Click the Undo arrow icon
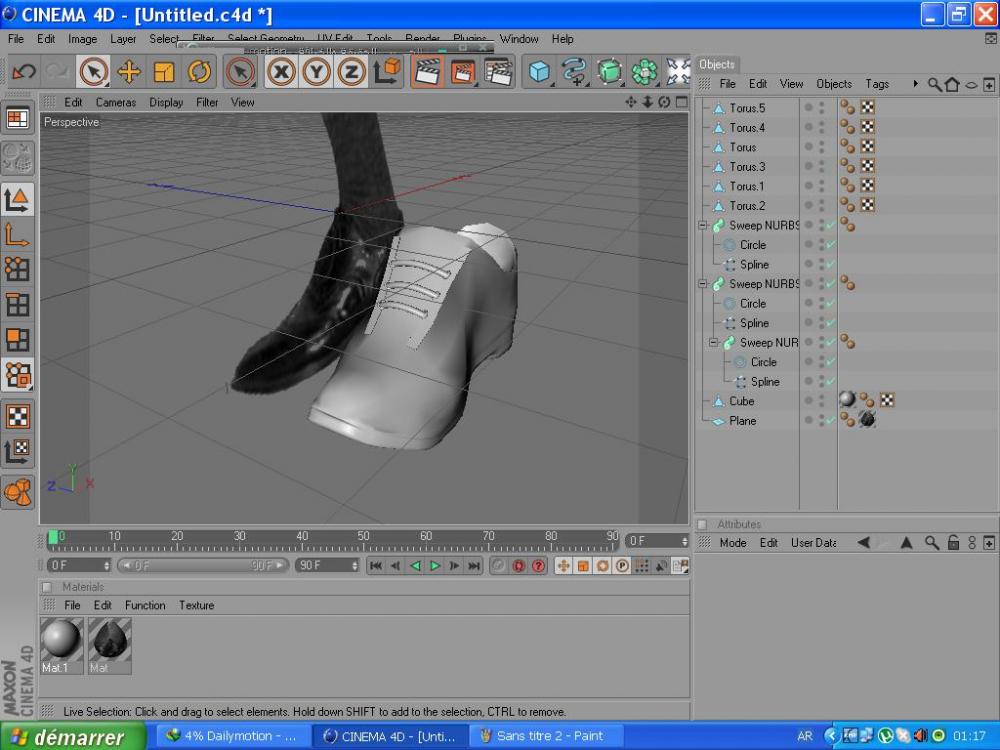 click(24, 72)
